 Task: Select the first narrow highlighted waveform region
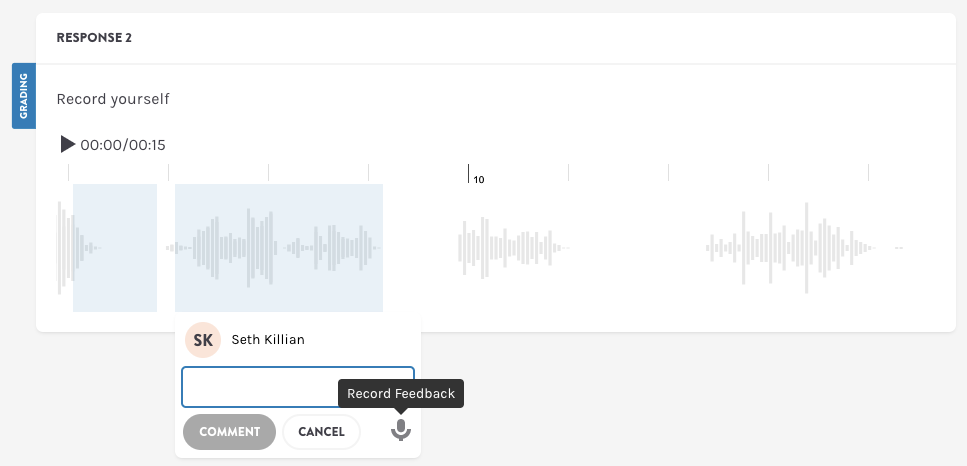click(115, 247)
